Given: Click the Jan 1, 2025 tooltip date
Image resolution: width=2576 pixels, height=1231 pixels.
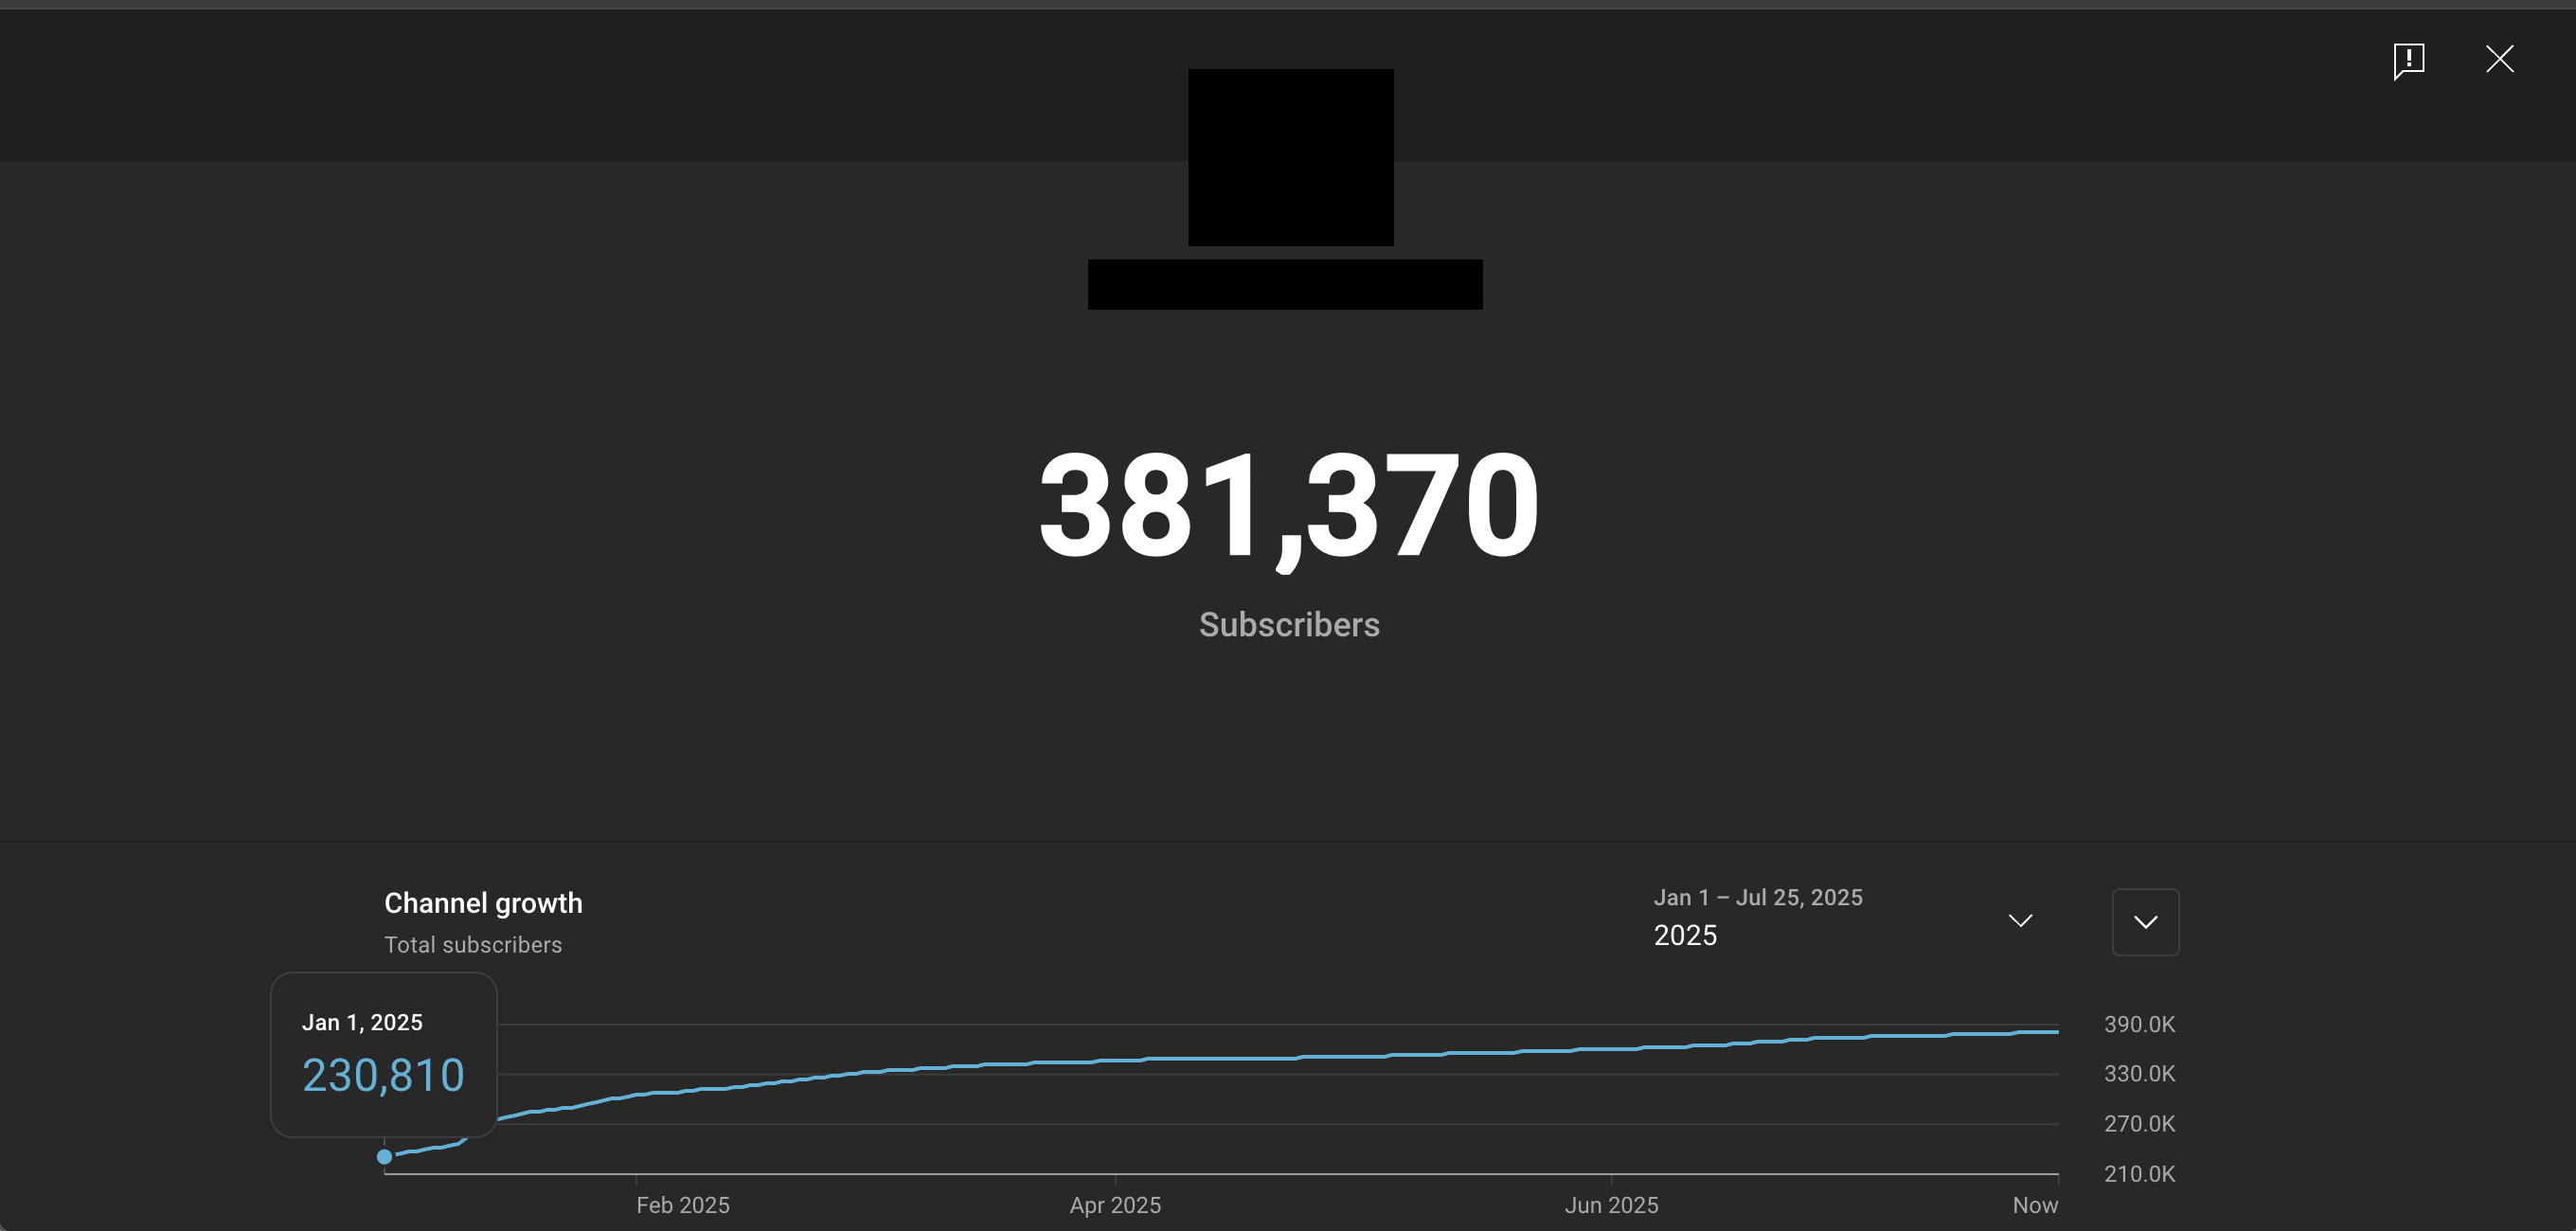Looking at the screenshot, I should (x=362, y=1022).
